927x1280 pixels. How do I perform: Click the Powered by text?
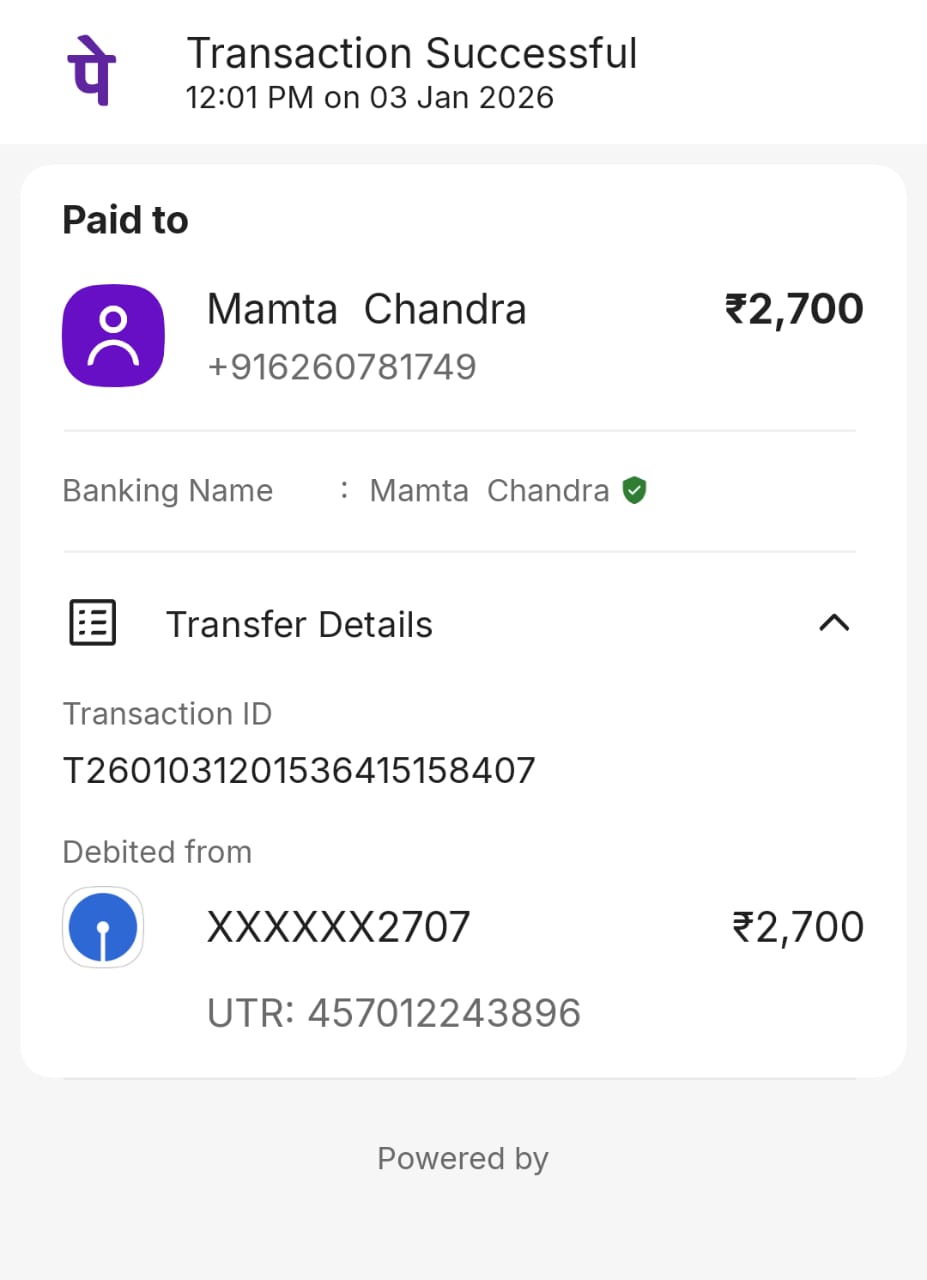(463, 1158)
